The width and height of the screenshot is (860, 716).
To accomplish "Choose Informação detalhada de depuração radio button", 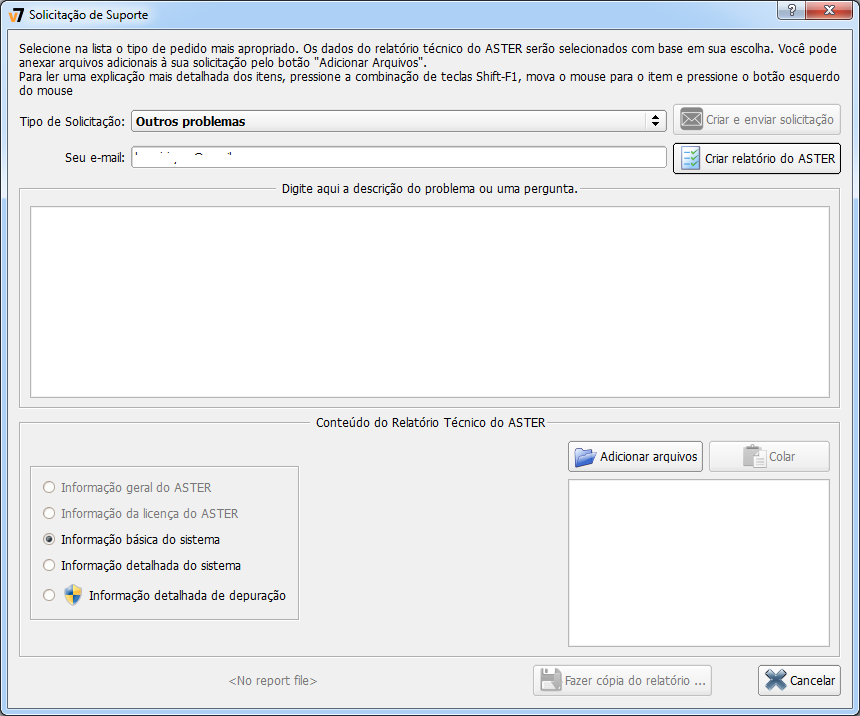I will 49,595.
